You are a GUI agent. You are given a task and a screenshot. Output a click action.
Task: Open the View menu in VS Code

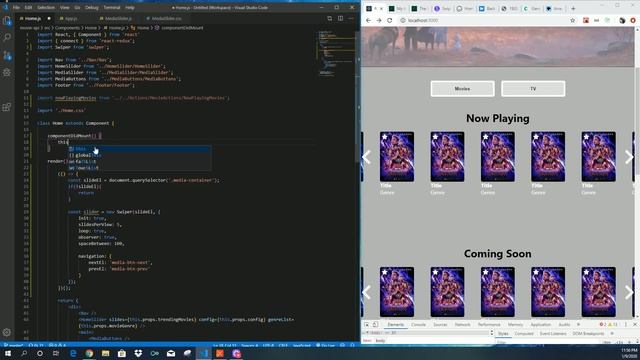coord(64,7)
